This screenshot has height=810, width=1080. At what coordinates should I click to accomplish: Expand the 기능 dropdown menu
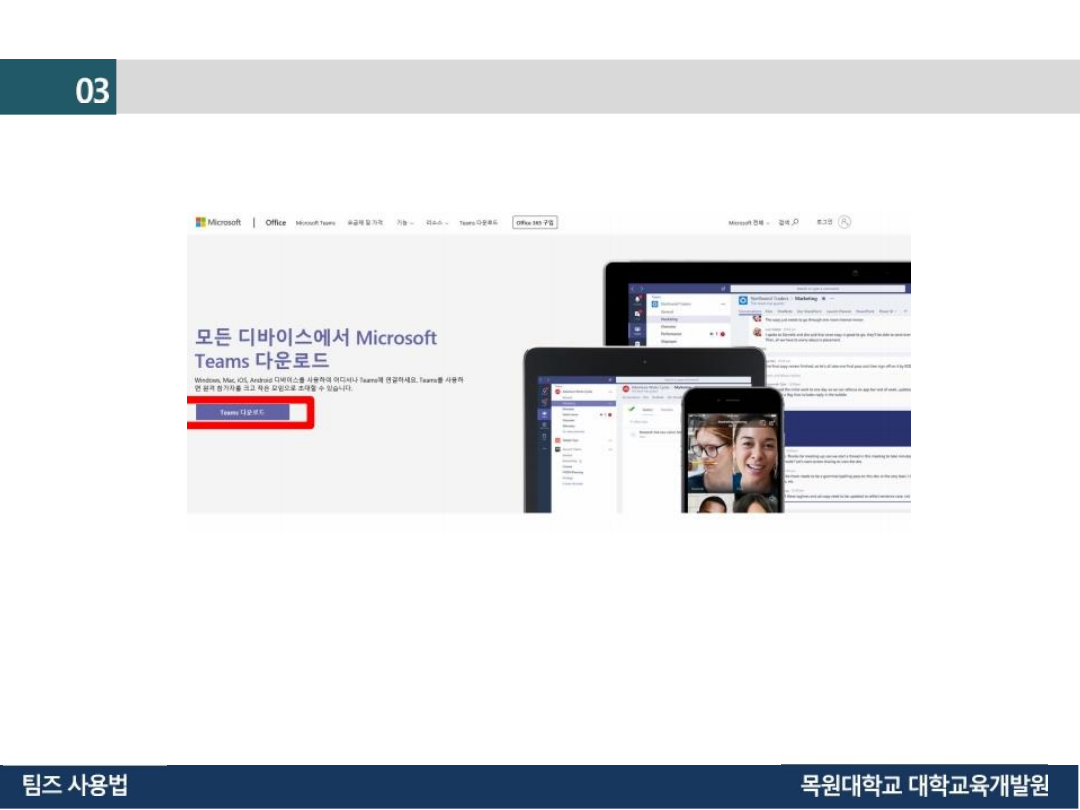405,223
